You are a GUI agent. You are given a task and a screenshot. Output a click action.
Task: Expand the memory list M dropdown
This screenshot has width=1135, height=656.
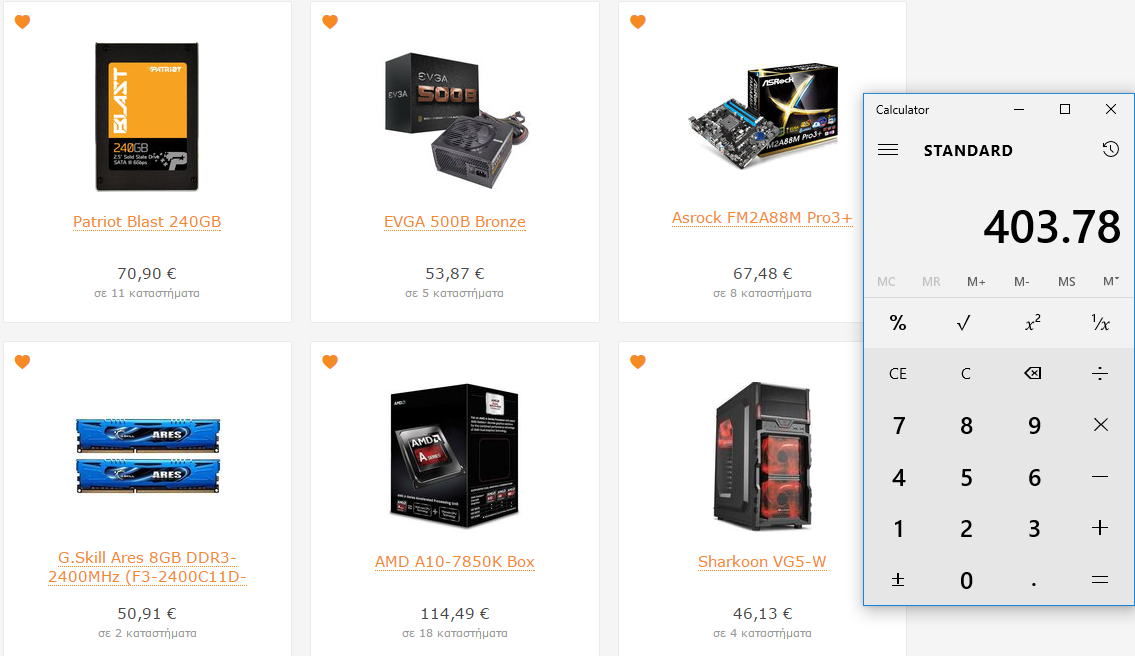[x=1111, y=281]
